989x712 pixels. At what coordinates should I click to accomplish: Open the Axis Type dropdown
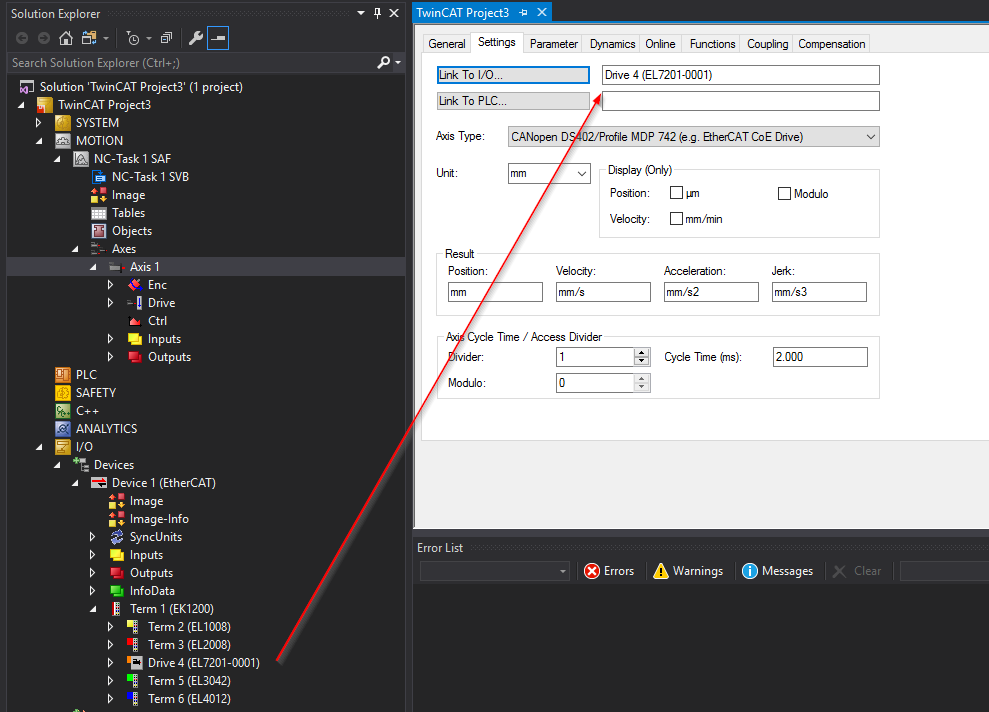click(x=693, y=137)
